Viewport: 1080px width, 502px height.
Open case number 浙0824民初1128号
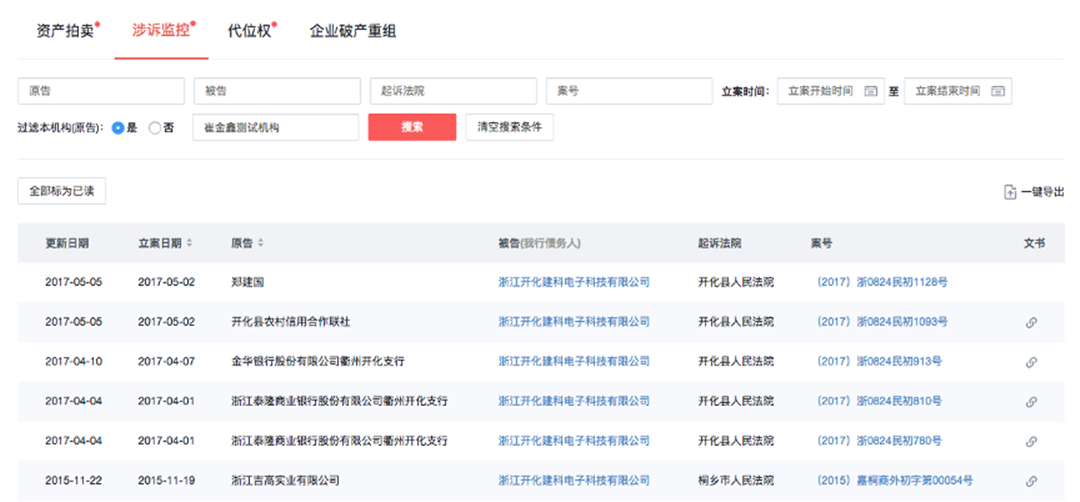click(881, 282)
